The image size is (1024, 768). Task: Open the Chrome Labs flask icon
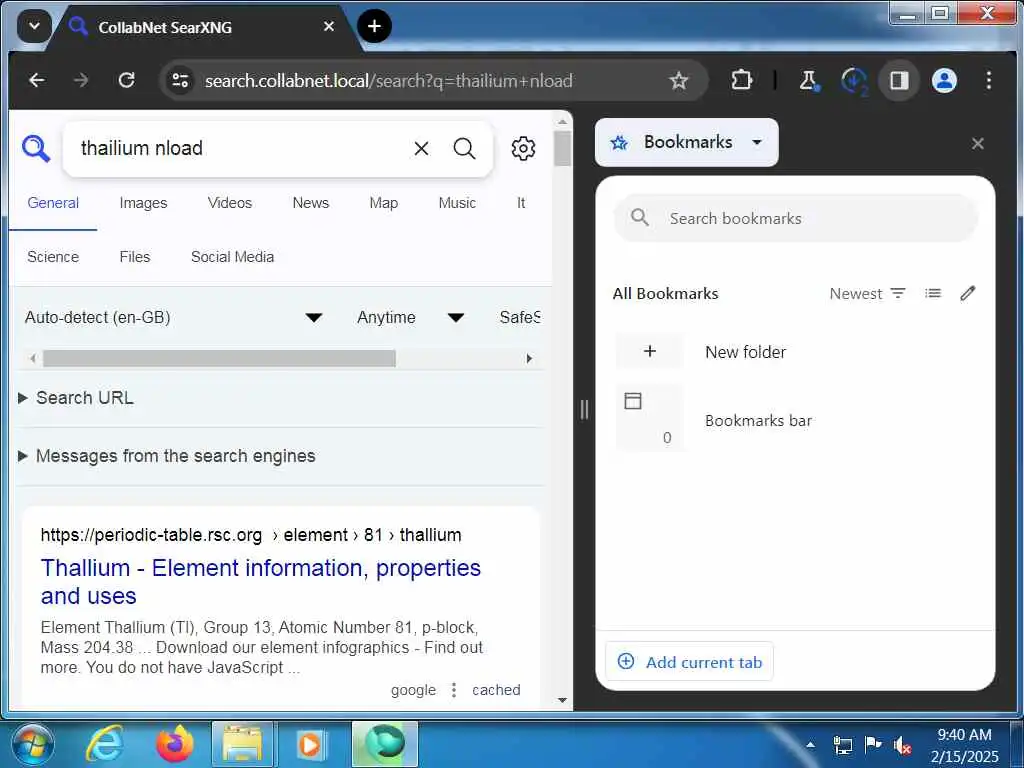[808, 80]
